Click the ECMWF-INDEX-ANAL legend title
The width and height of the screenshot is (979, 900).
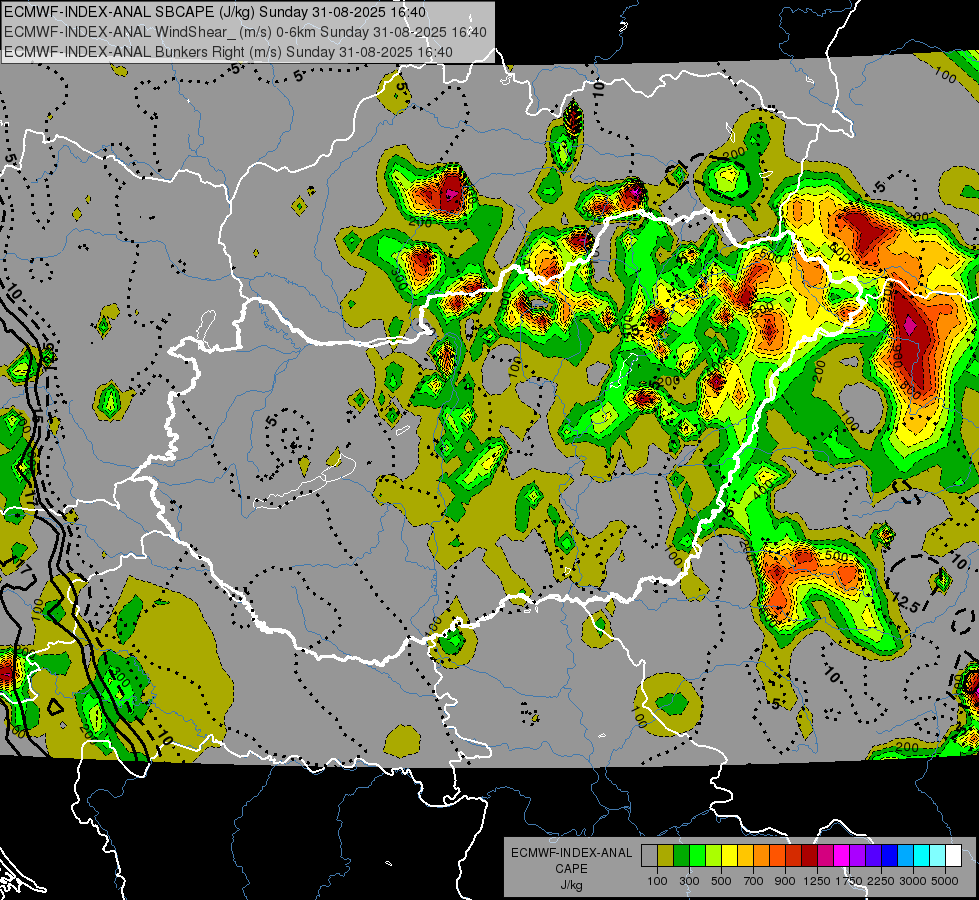point(571,853)
